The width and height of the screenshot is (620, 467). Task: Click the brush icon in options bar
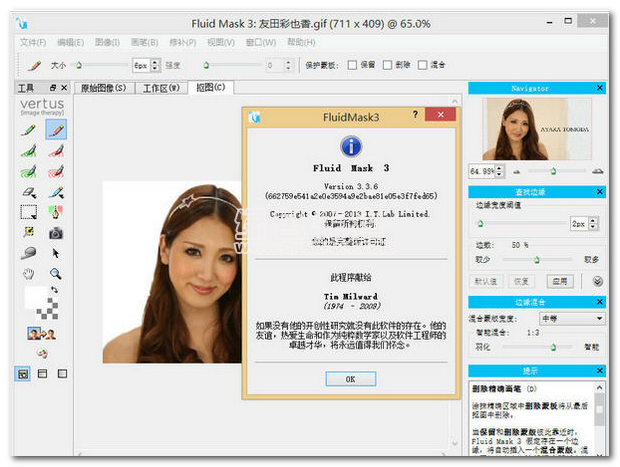pyautogui.click(x=34, y=65)
